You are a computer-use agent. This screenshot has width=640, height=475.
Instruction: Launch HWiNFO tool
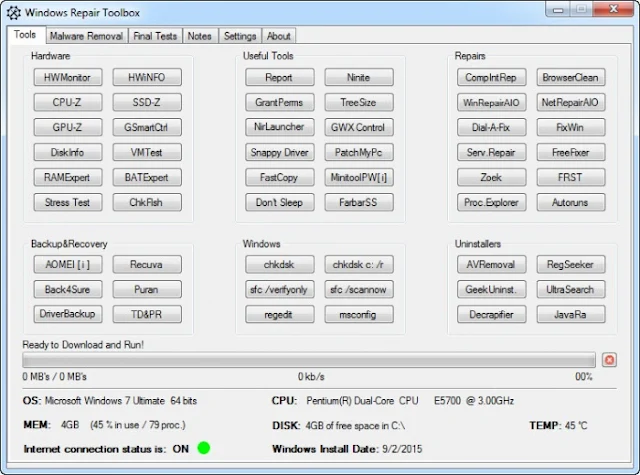[x=147, y=77]
